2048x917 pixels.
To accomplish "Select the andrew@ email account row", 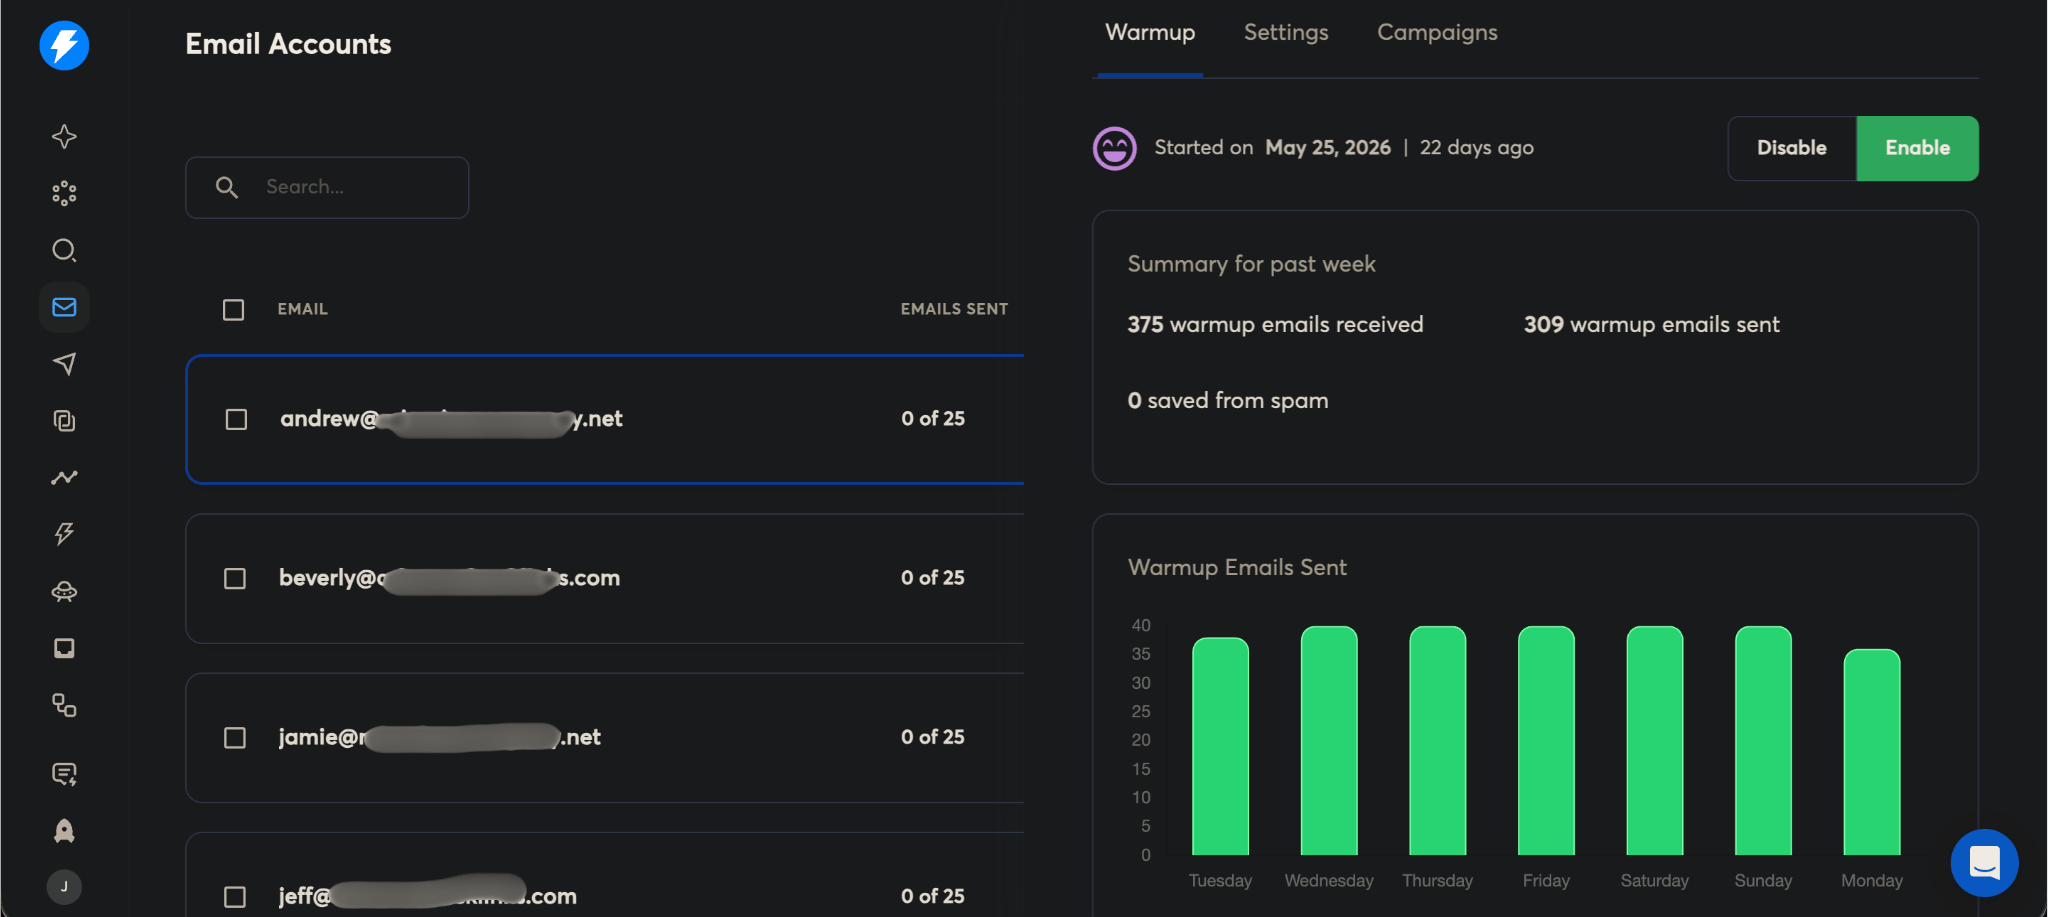I will 605,419.
